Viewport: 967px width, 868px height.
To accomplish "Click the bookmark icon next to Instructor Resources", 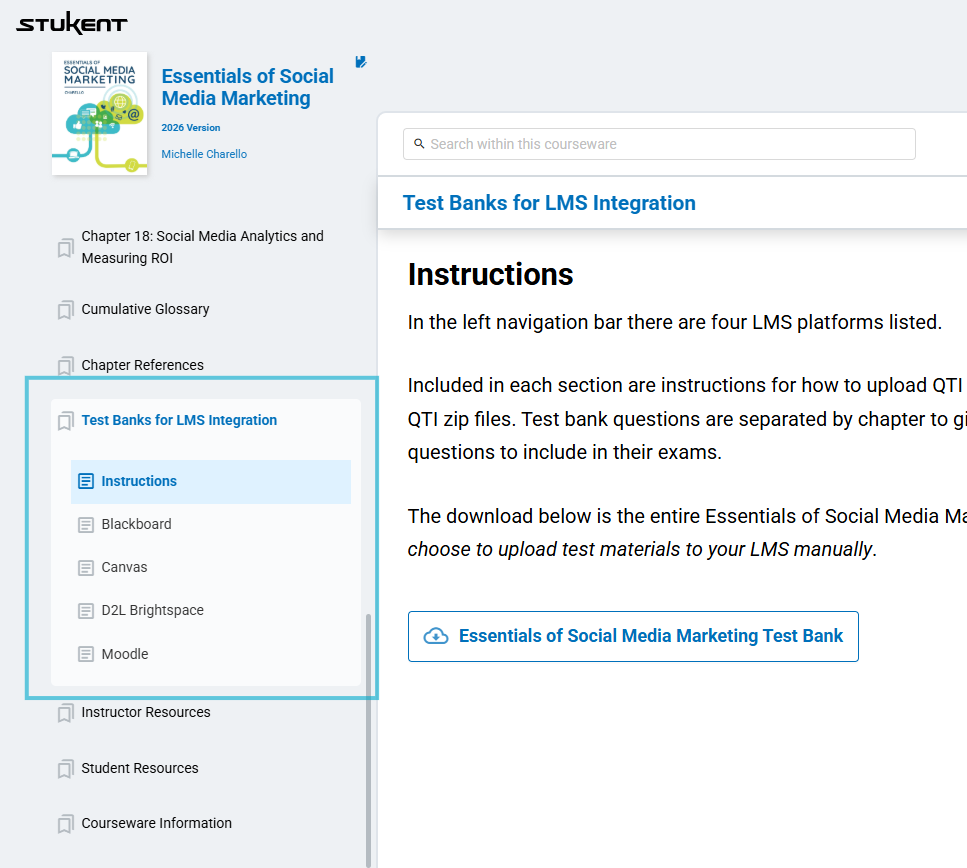I will pyautogui.click(x=65, y=713).
